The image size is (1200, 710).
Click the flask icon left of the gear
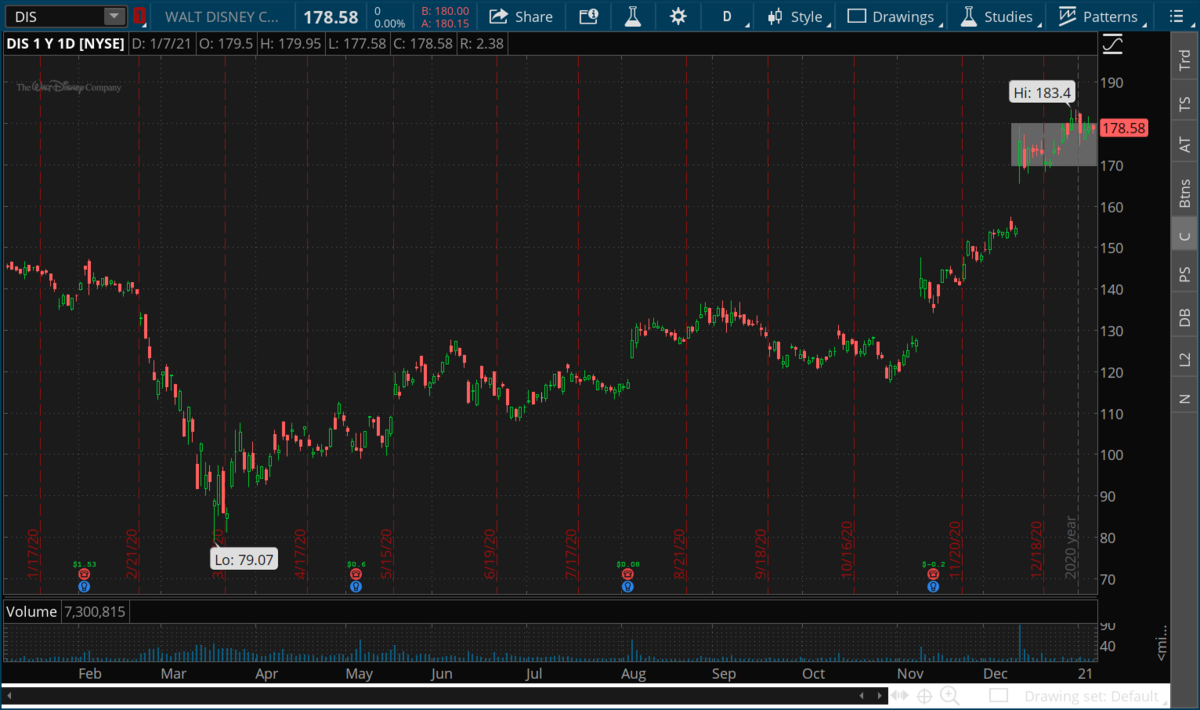pos(633,16)
